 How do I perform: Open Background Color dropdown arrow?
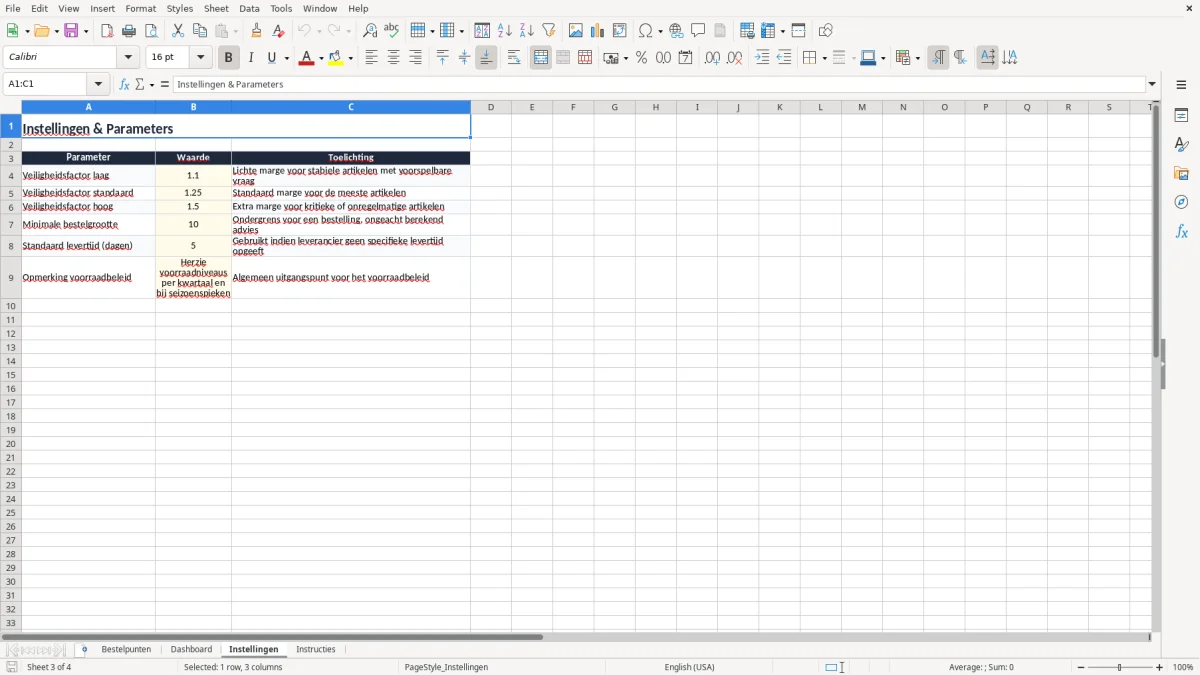(x=350, y=58)
